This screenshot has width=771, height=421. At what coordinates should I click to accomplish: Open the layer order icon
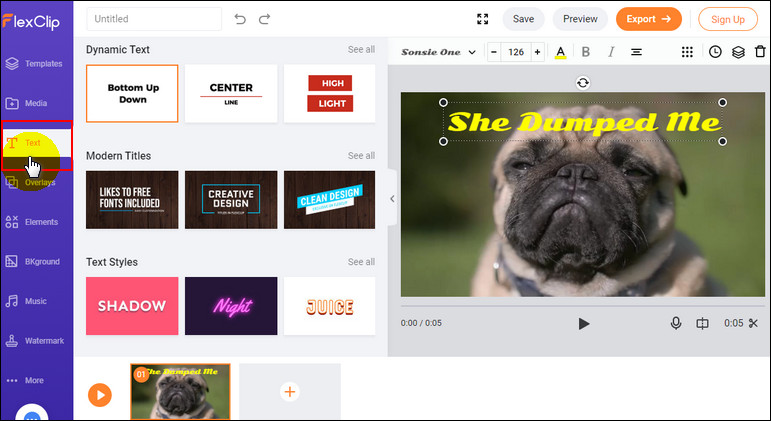coord(738,52)
